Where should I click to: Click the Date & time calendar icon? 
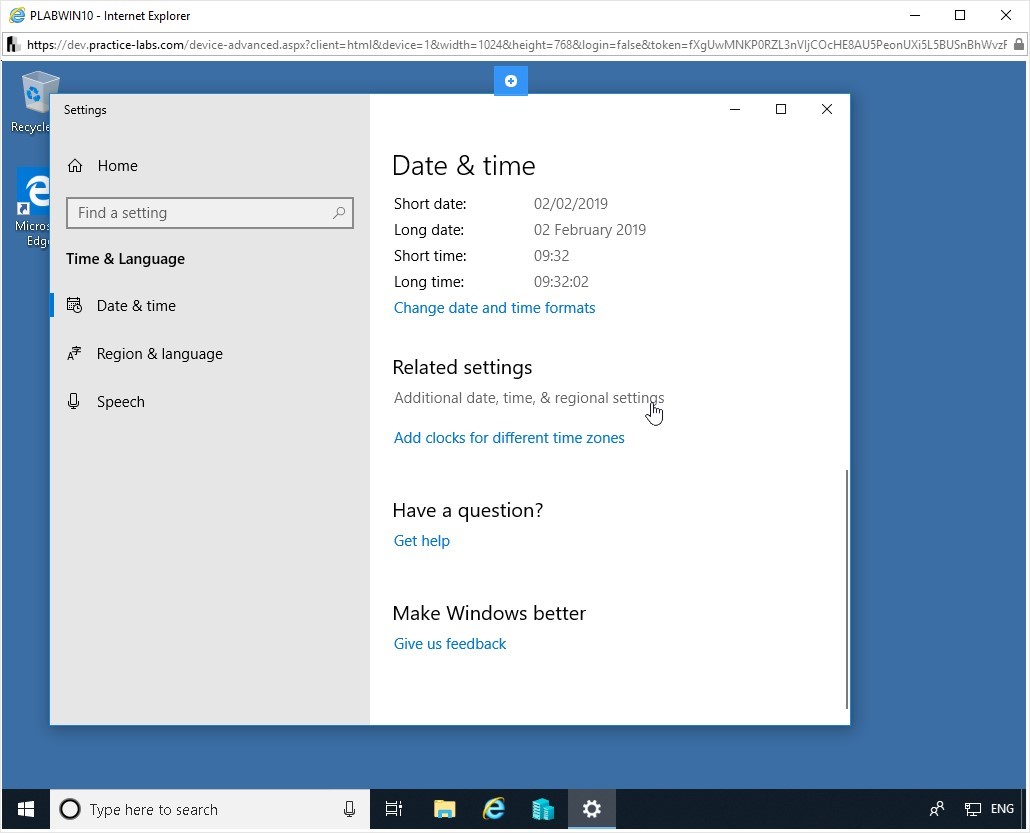pyautogui.click(x=74, y=305)
